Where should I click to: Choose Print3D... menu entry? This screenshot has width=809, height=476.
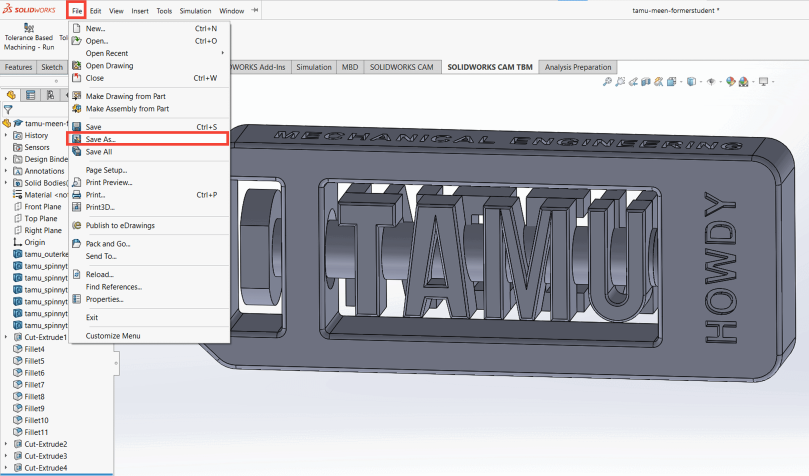pos(150,207)
